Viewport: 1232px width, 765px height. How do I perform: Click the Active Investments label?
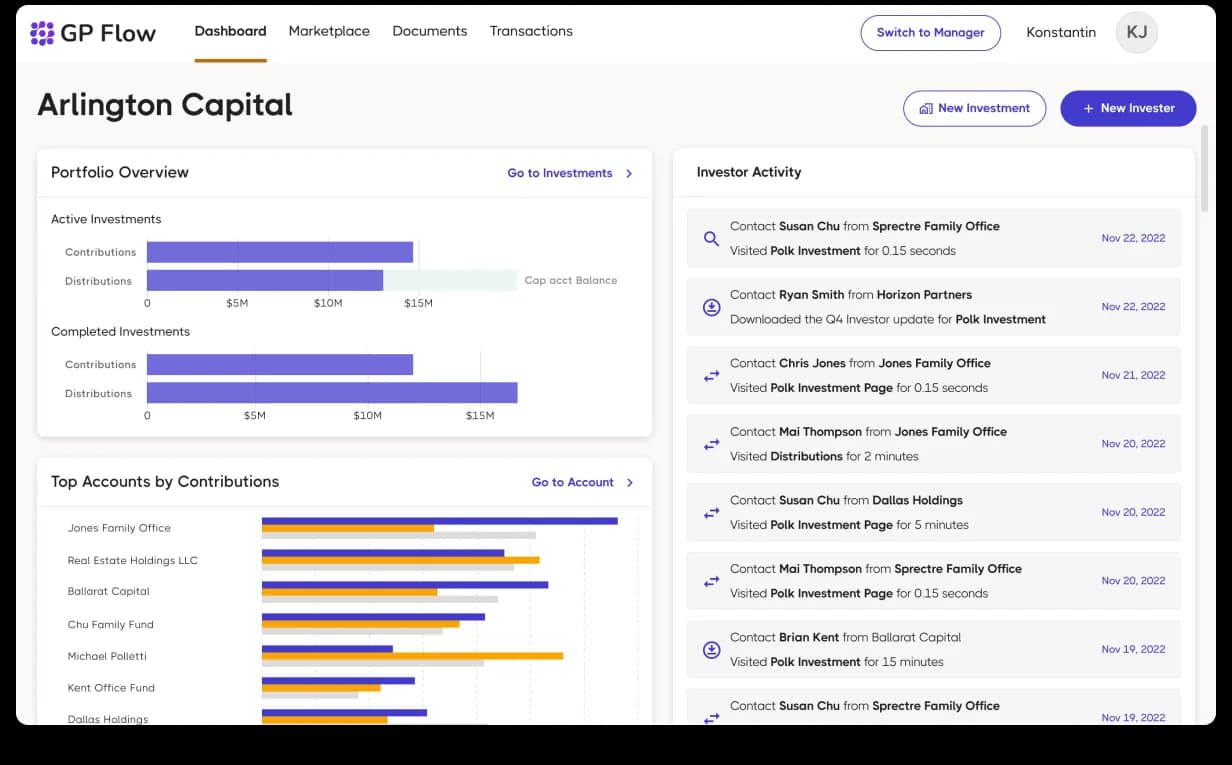point(106,219)
